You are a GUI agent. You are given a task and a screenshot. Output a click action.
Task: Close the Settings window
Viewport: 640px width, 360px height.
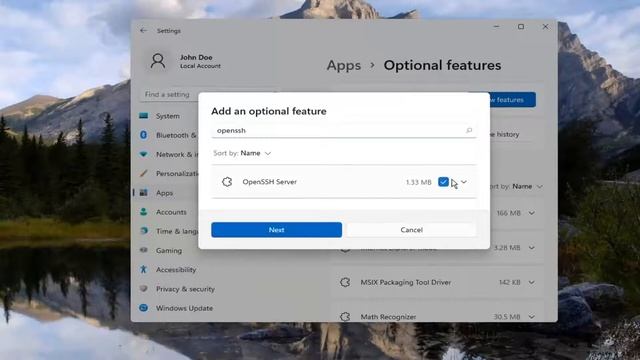545,27
